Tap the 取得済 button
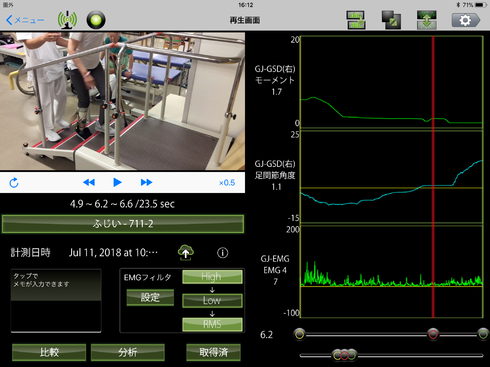The width and height of the screenshot is (490, 367). click(213, 352)
